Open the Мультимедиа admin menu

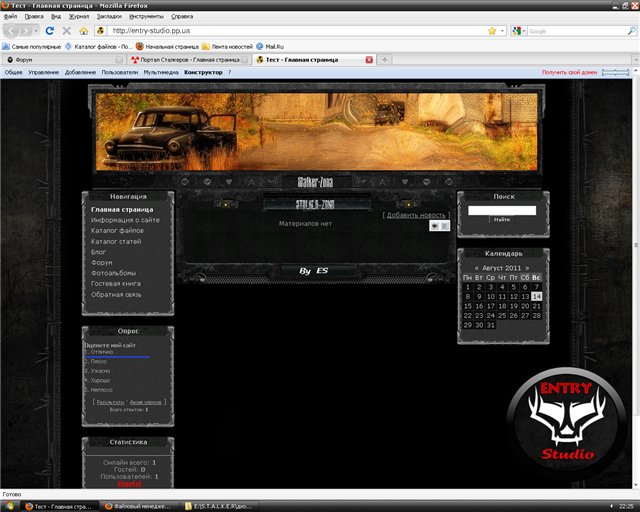(x=161, y=72)
